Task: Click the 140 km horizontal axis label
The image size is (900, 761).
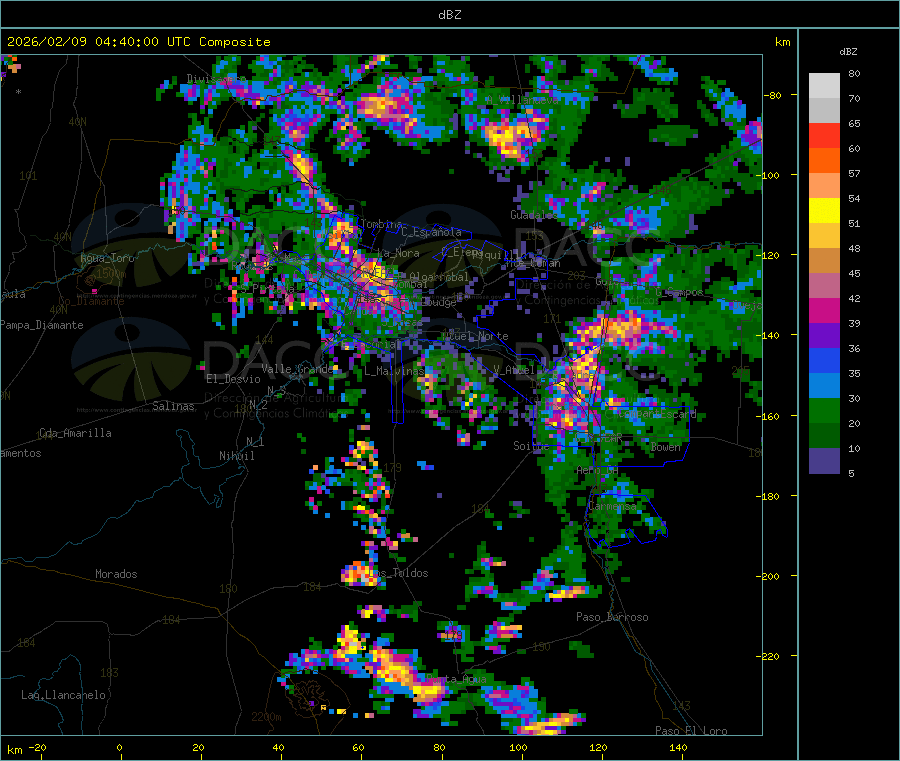Action: (x=678, y=747)
